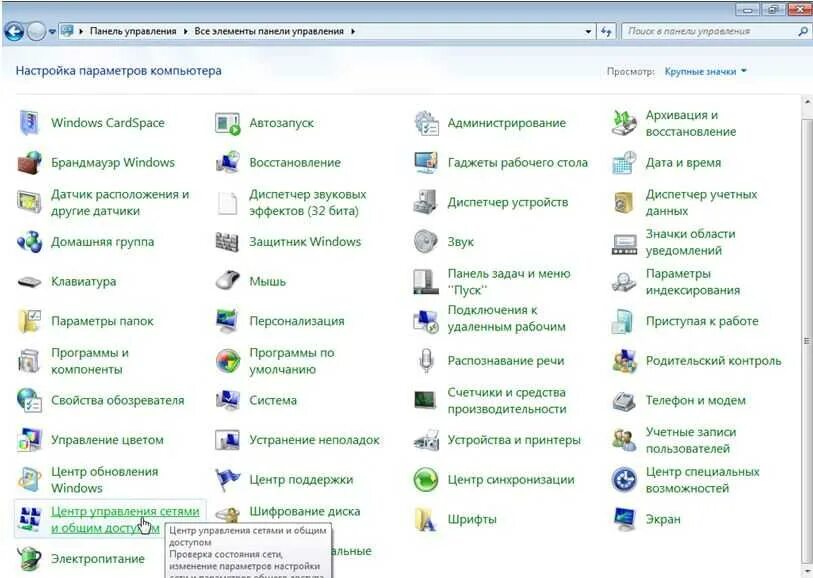Open the Крупные значки view dropdown
813x578 pixels.
click(706, 72)
